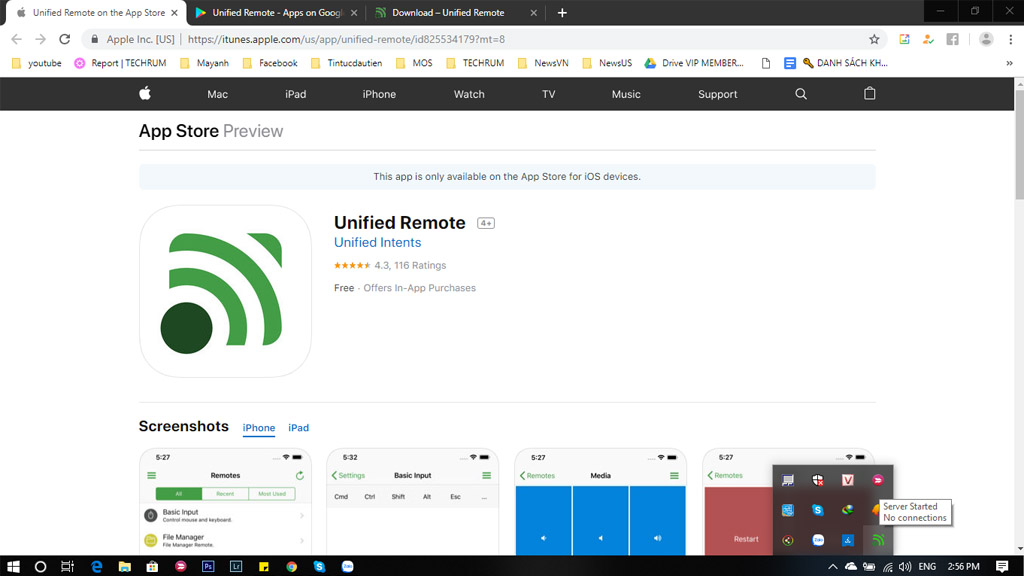
Task: Go back using the browser back arrow
Action: 16,39
